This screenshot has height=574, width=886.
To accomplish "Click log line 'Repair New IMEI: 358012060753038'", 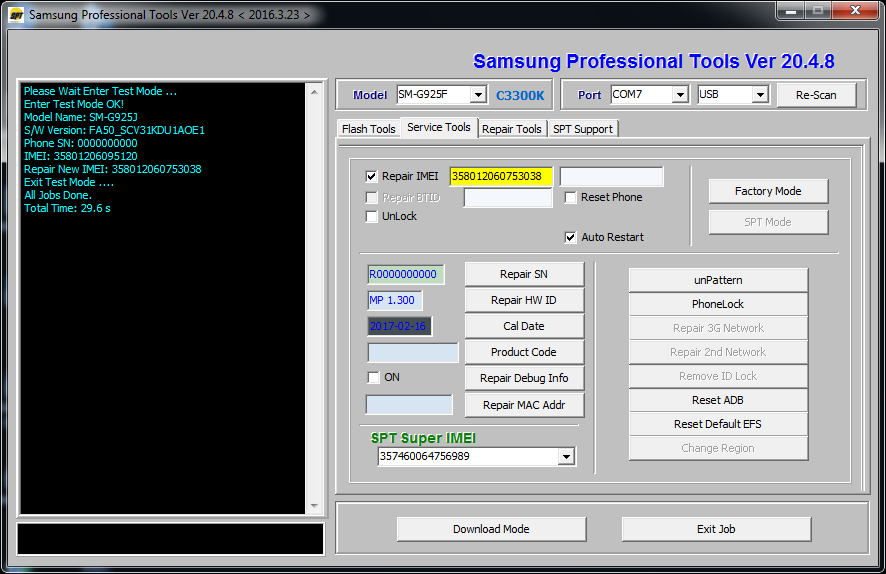I will (x=112, y=169).
